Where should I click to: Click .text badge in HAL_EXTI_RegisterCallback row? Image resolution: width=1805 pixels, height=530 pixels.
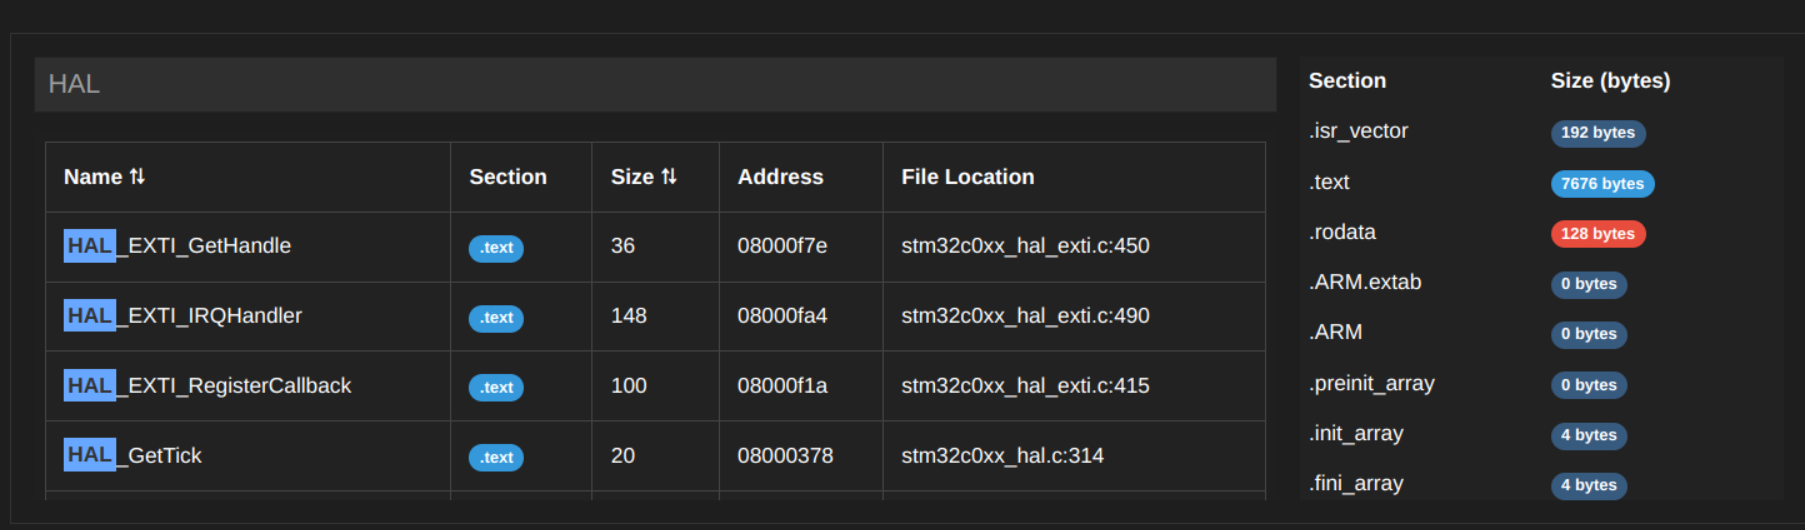[496, 388]
